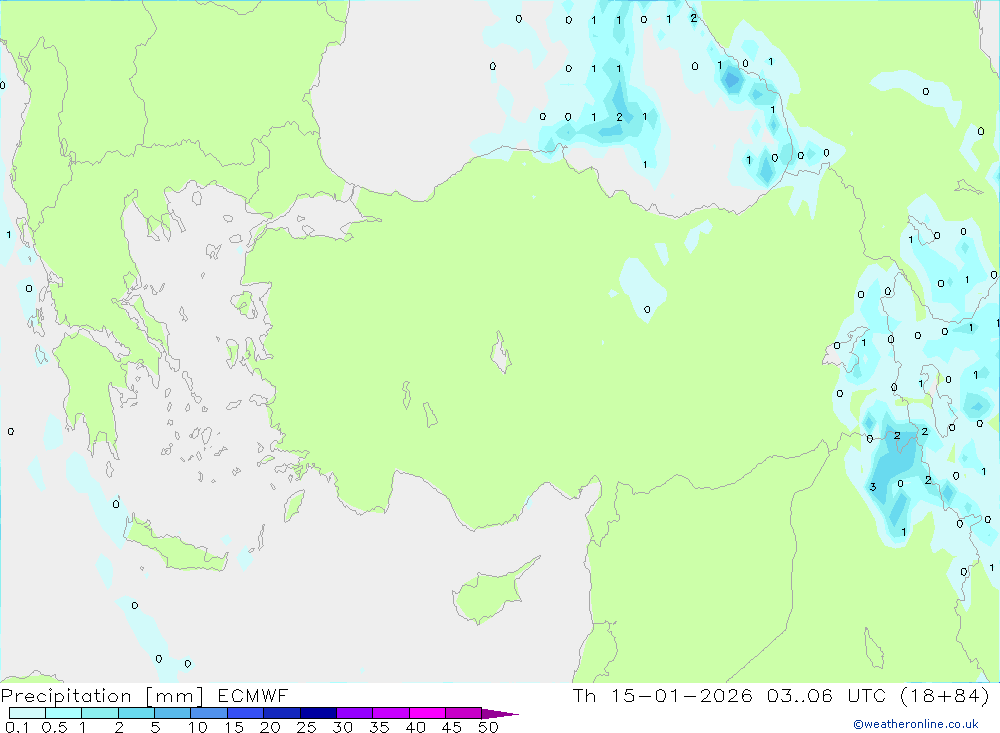The width and height of the screenshot is (1000, 733).
Task: Click the day abbreviation Th
Action: point(584,695)
